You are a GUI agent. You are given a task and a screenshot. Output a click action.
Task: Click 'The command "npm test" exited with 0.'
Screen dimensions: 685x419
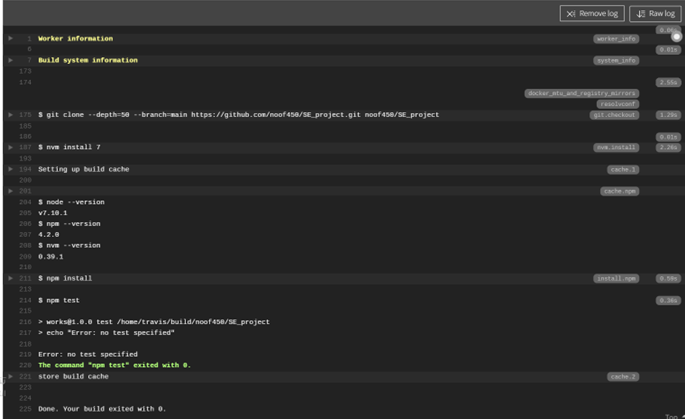(114, 365)
